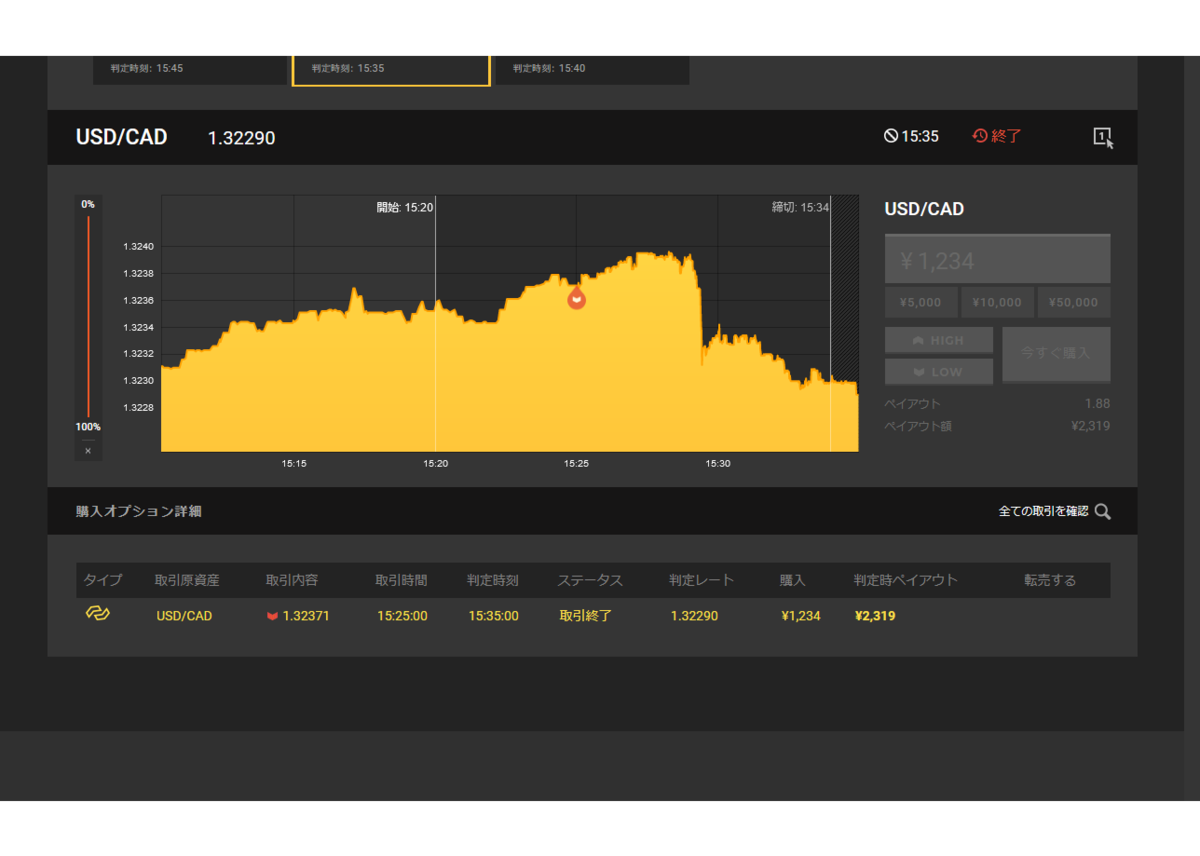Click the 取引原資産 column header
Screen dimensions: 1200x856
point(187,580)
